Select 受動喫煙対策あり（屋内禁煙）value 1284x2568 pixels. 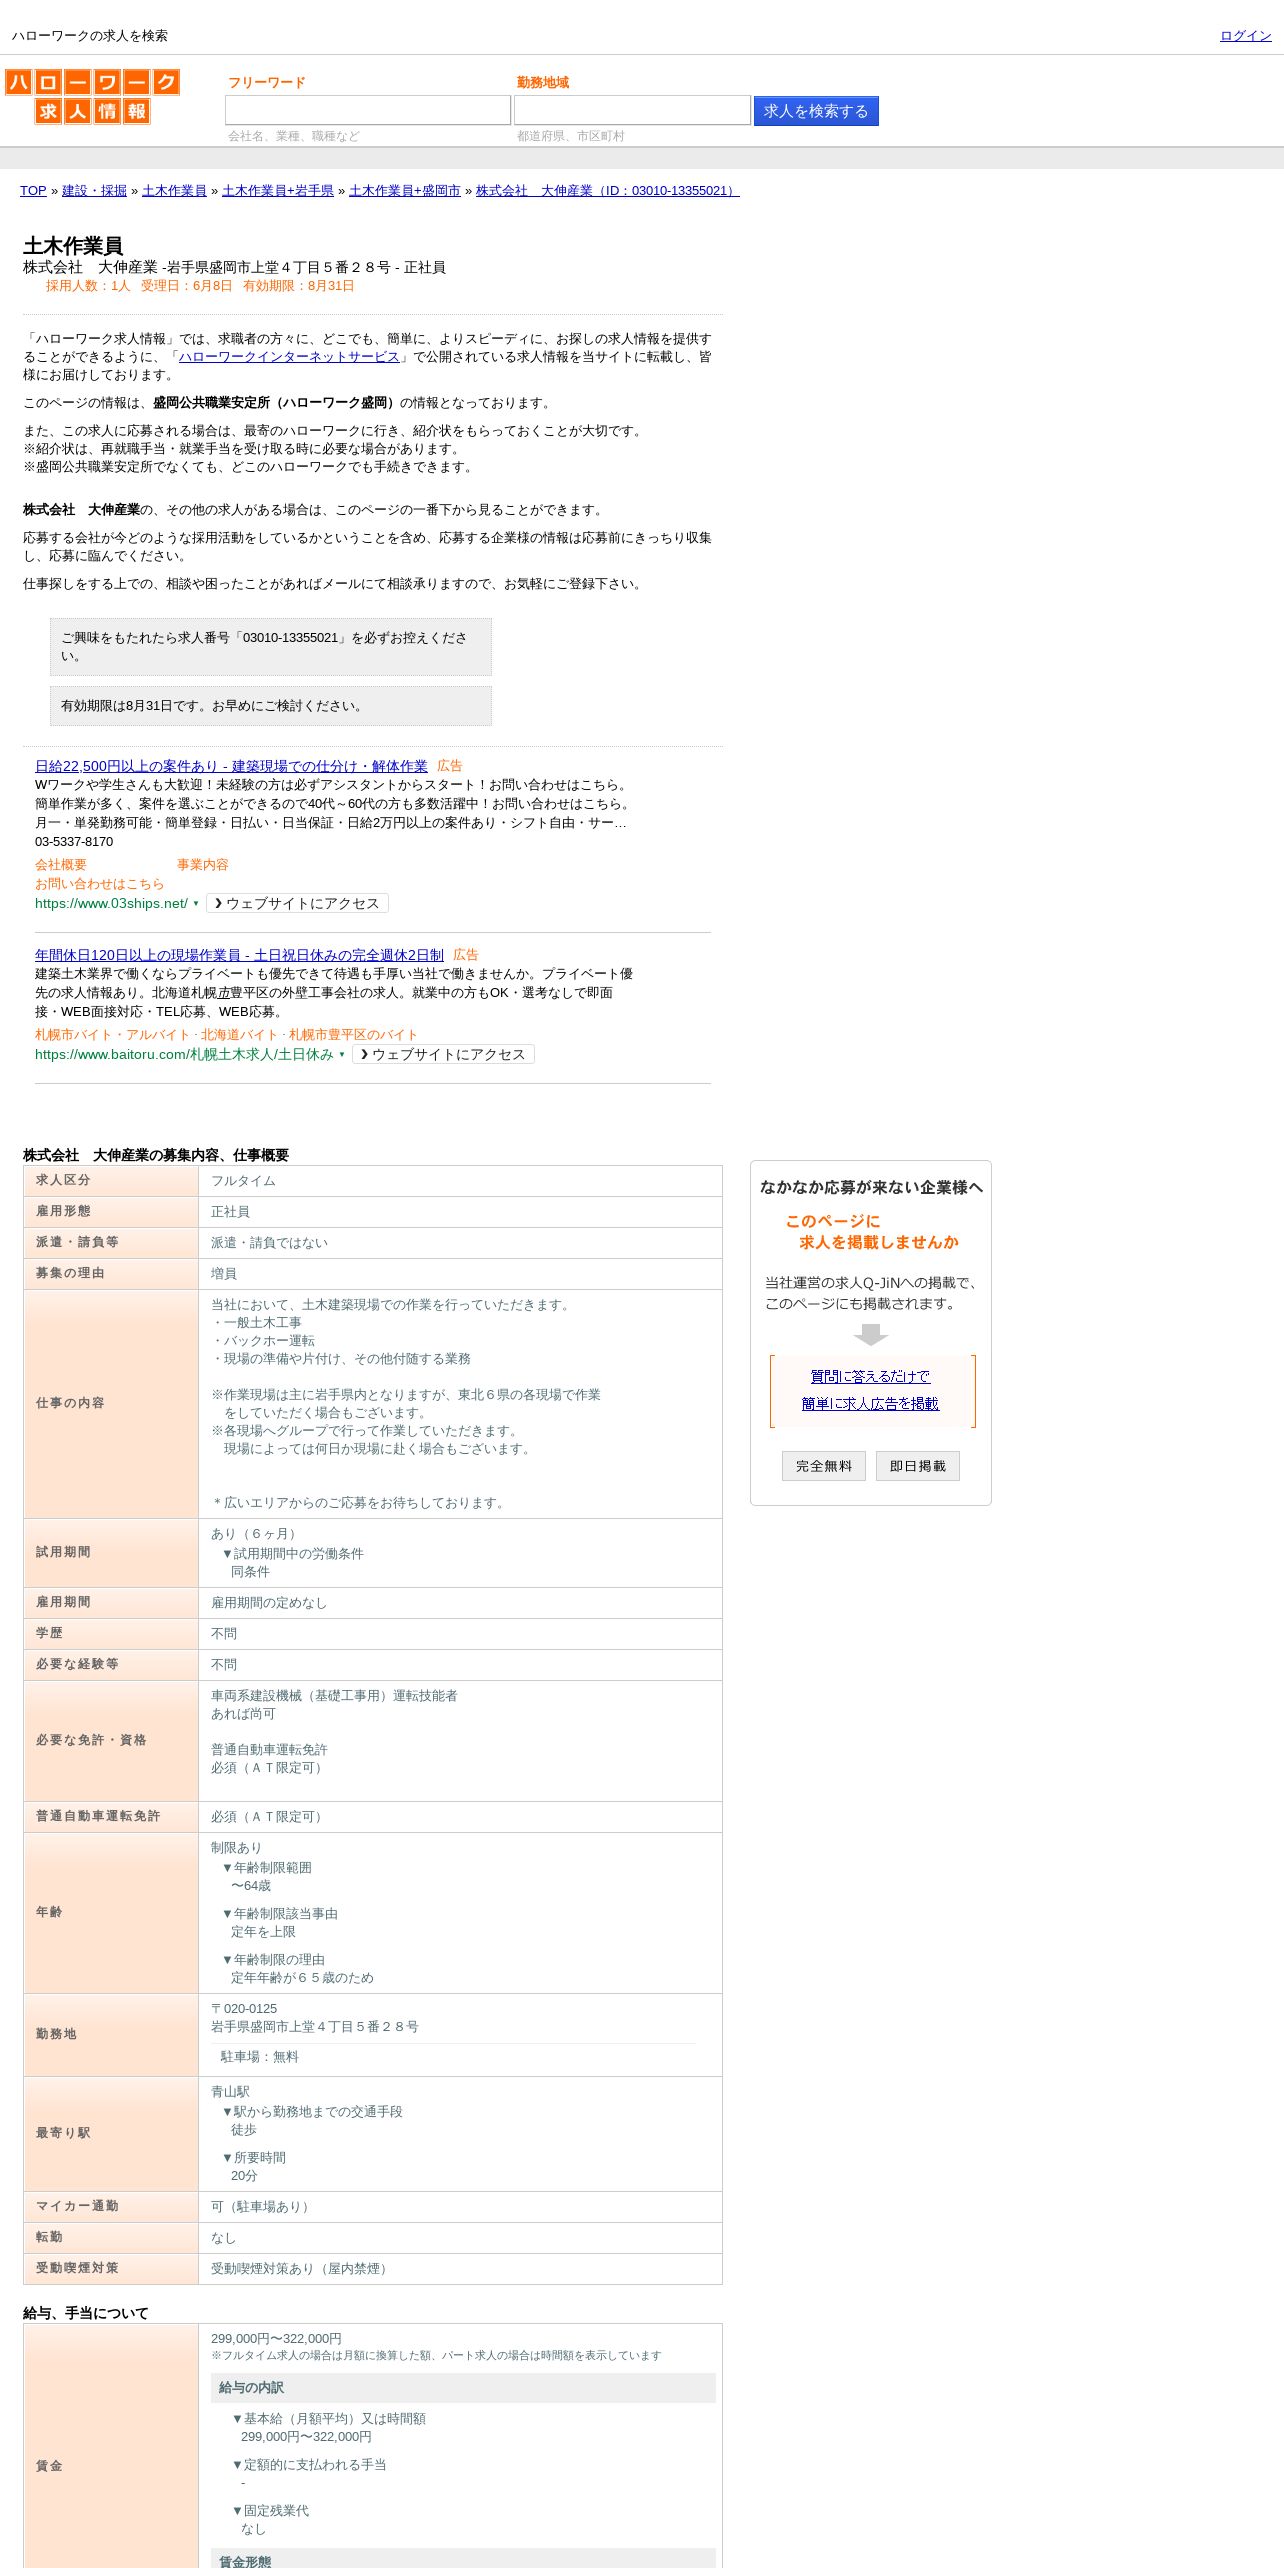click(302, 2269)
